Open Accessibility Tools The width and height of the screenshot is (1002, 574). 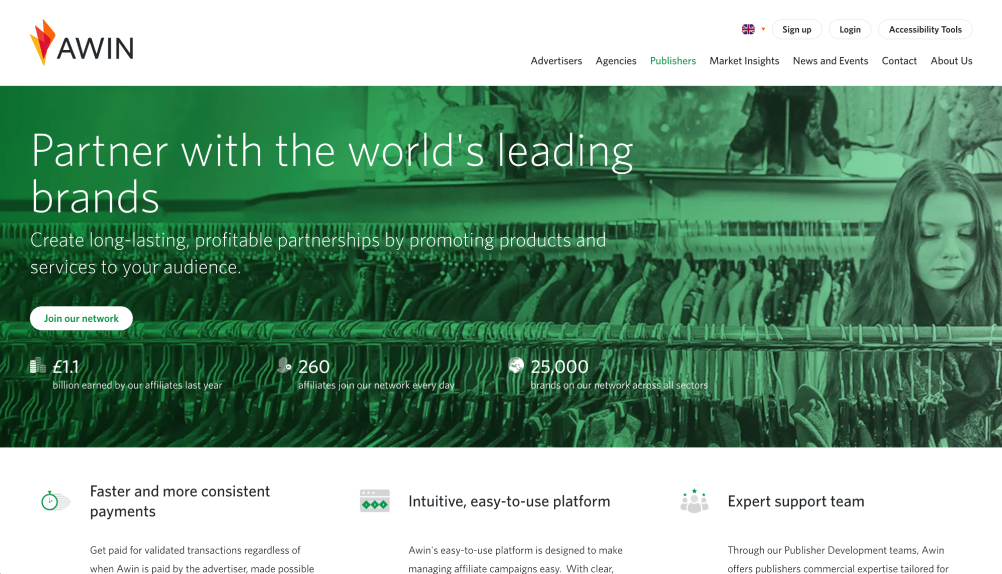click(x=925, y=30)
